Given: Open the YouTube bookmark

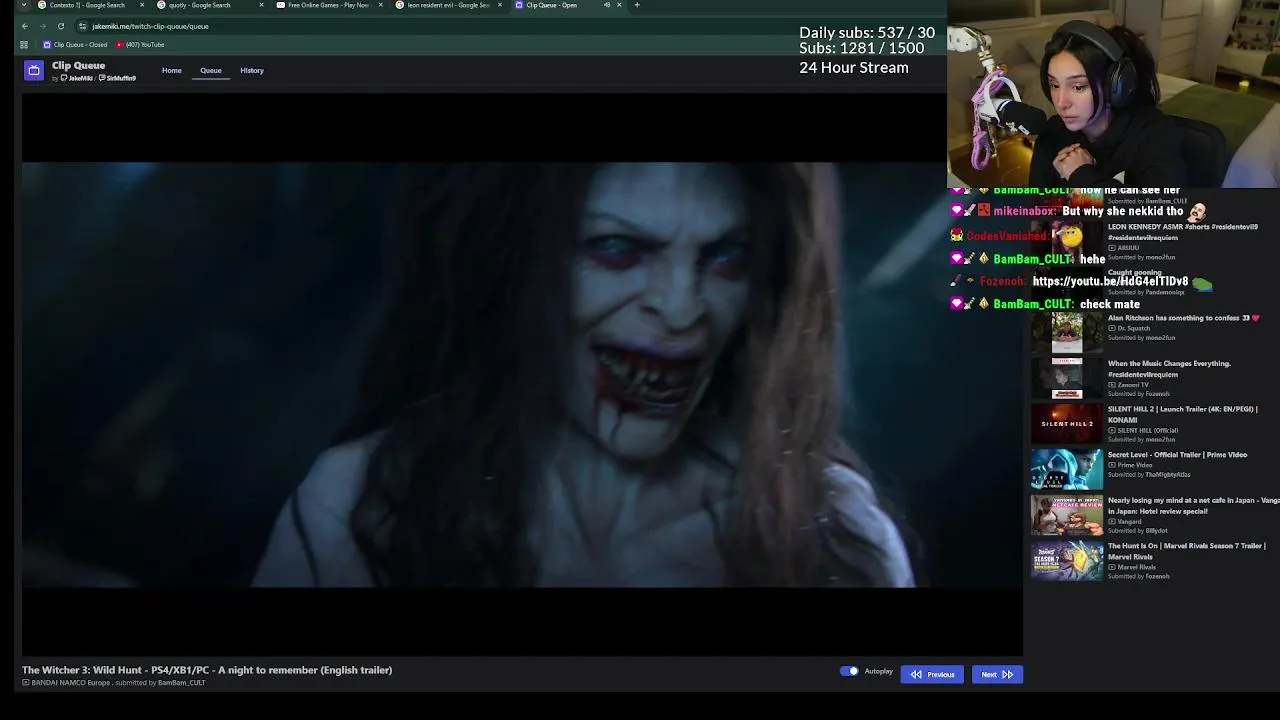Looking at the screenshot, I should pyautogui.click(x=140, y=45).
